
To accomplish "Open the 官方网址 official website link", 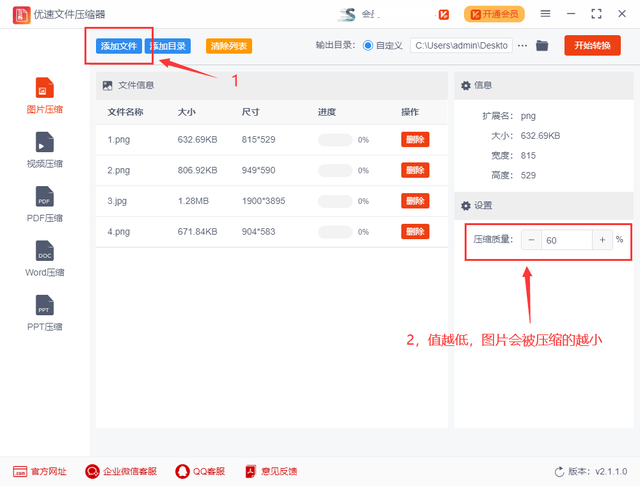I will (40, 471).
